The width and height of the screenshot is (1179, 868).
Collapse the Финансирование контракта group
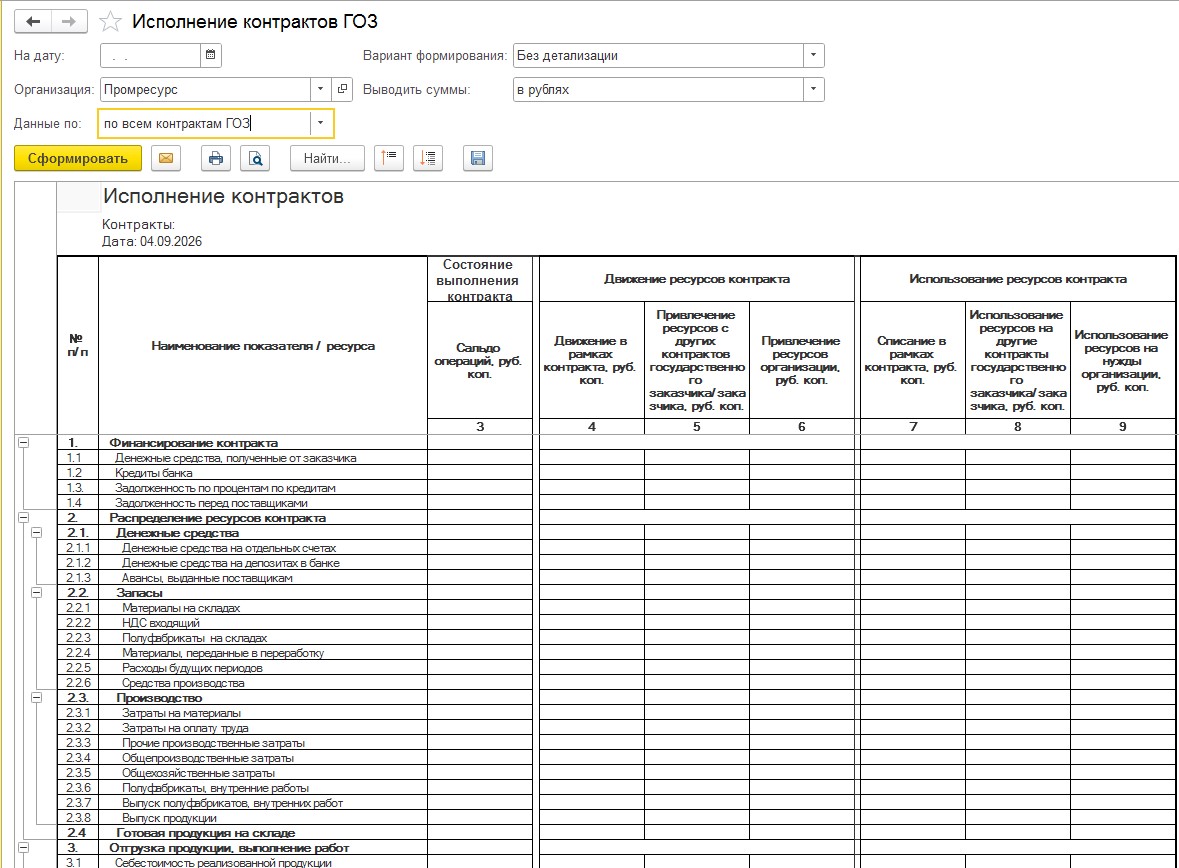23,443
